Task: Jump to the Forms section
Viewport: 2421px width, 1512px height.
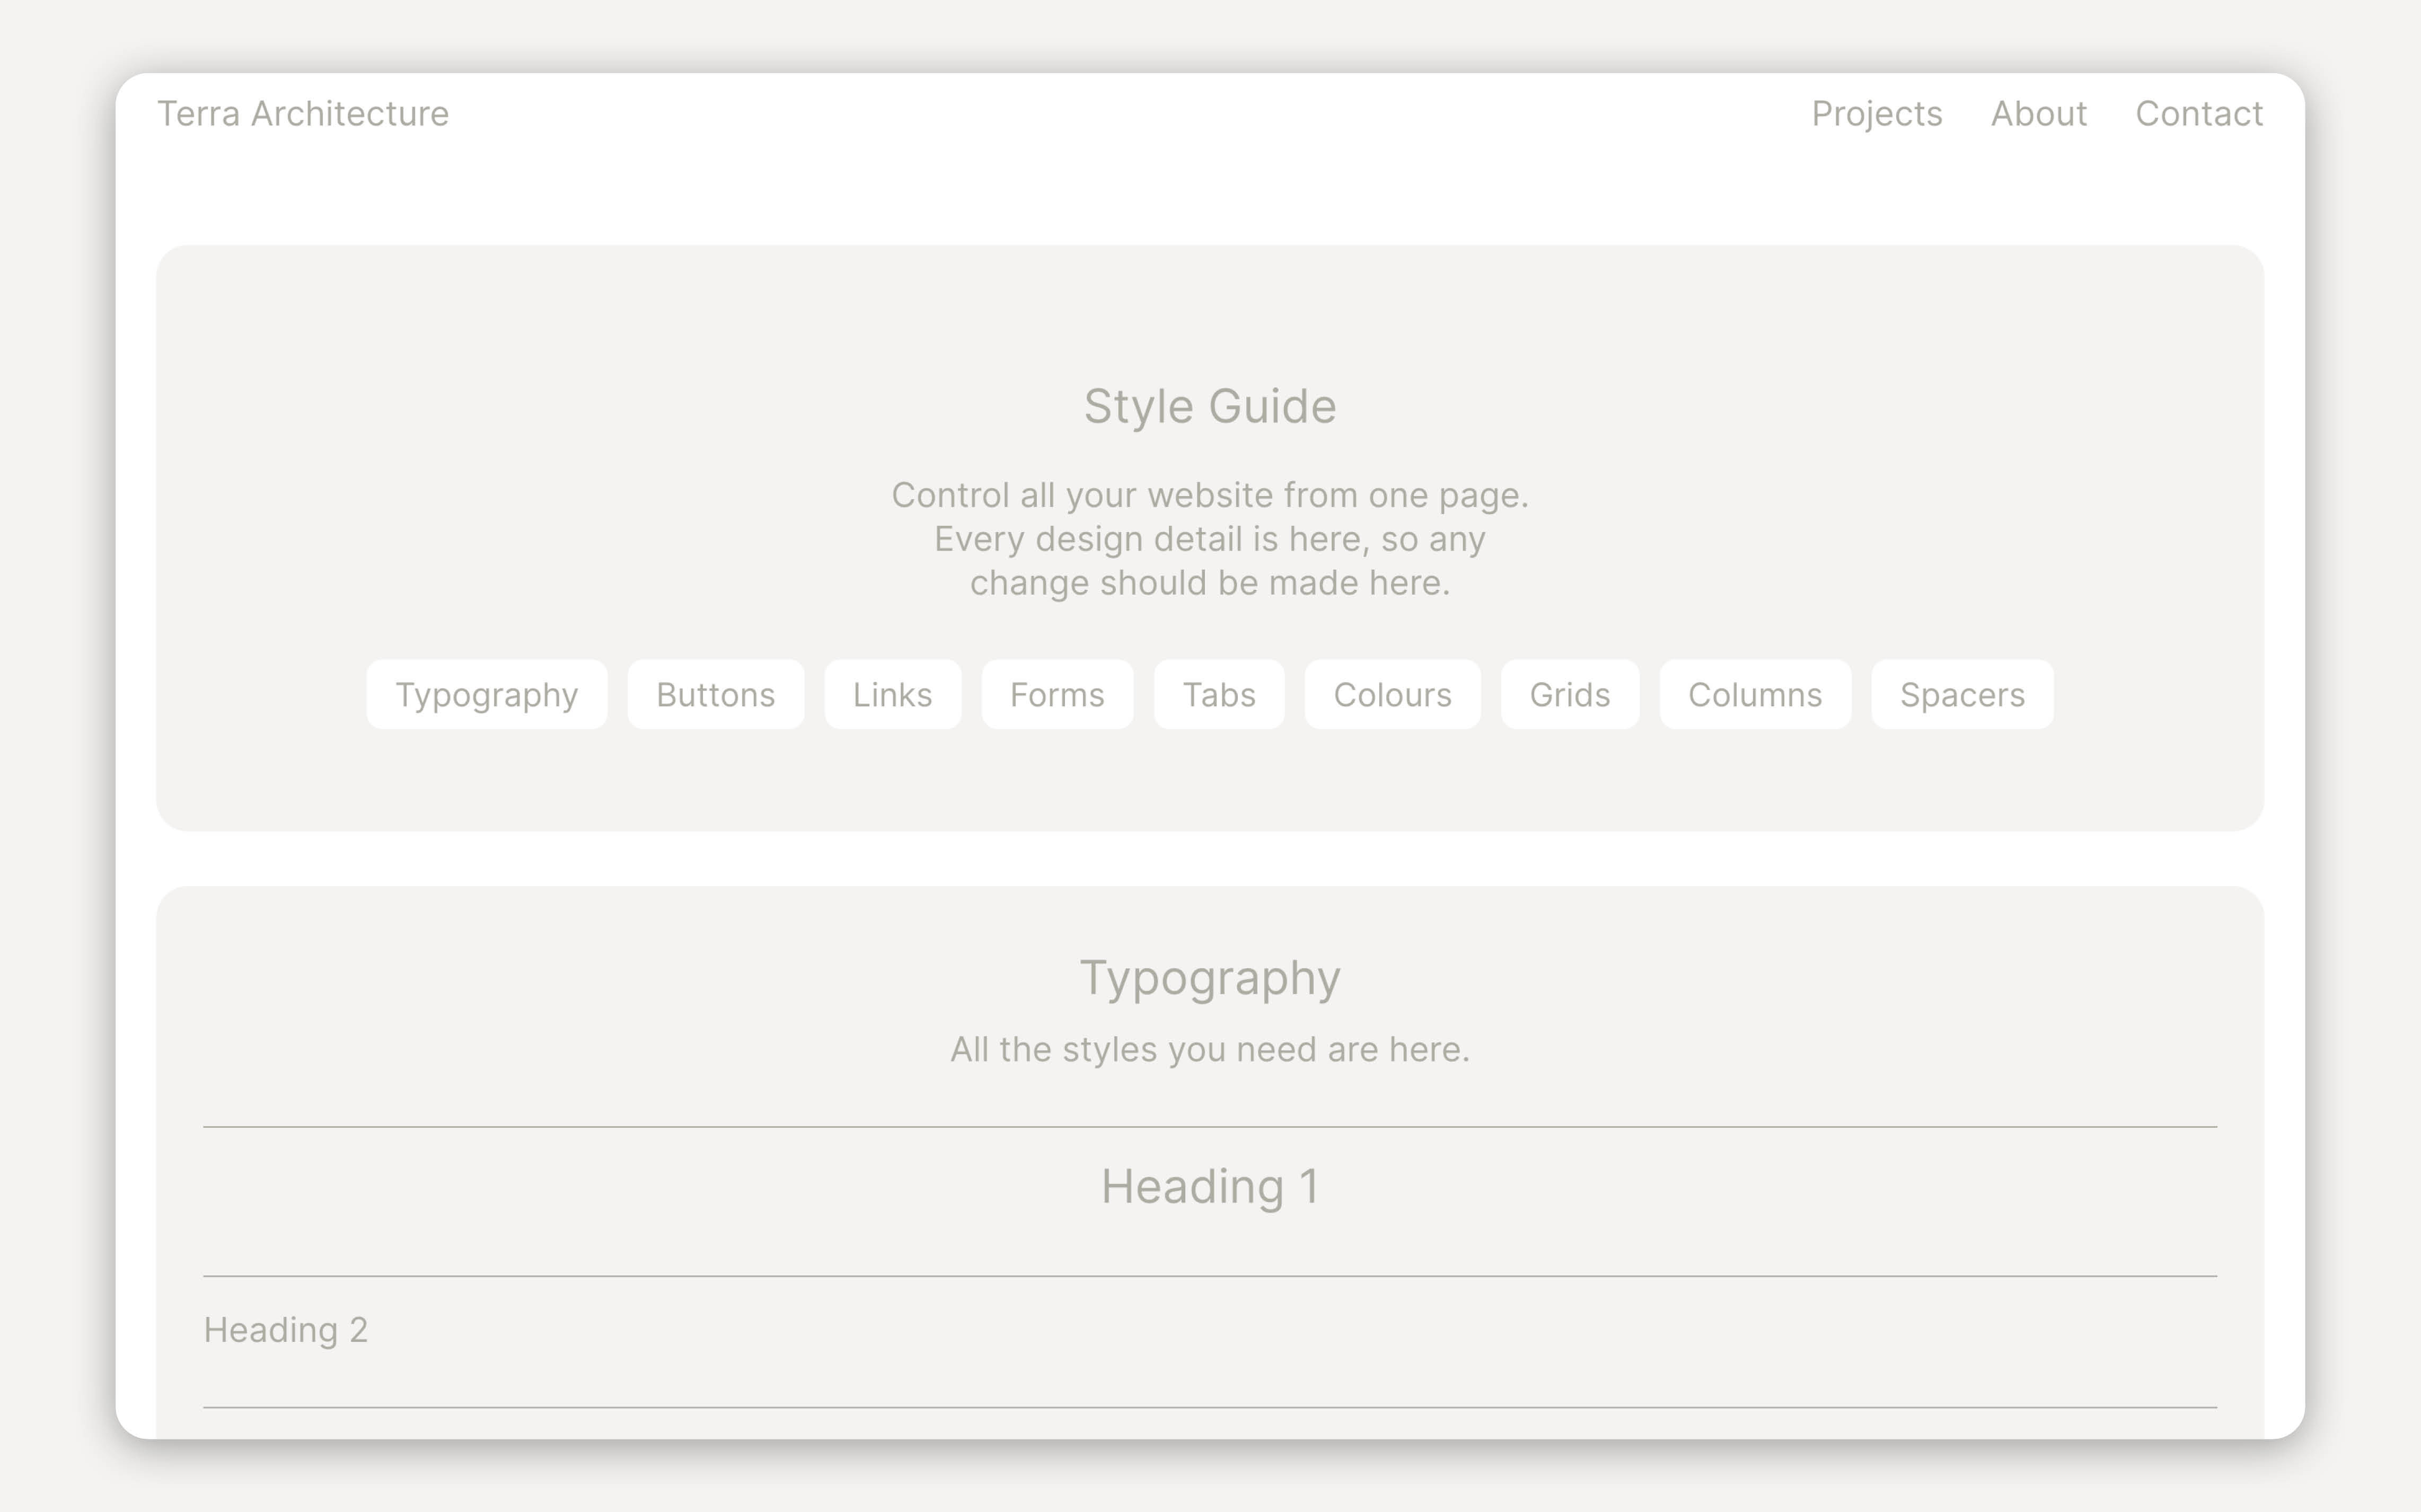Action: pos(1057,694)
